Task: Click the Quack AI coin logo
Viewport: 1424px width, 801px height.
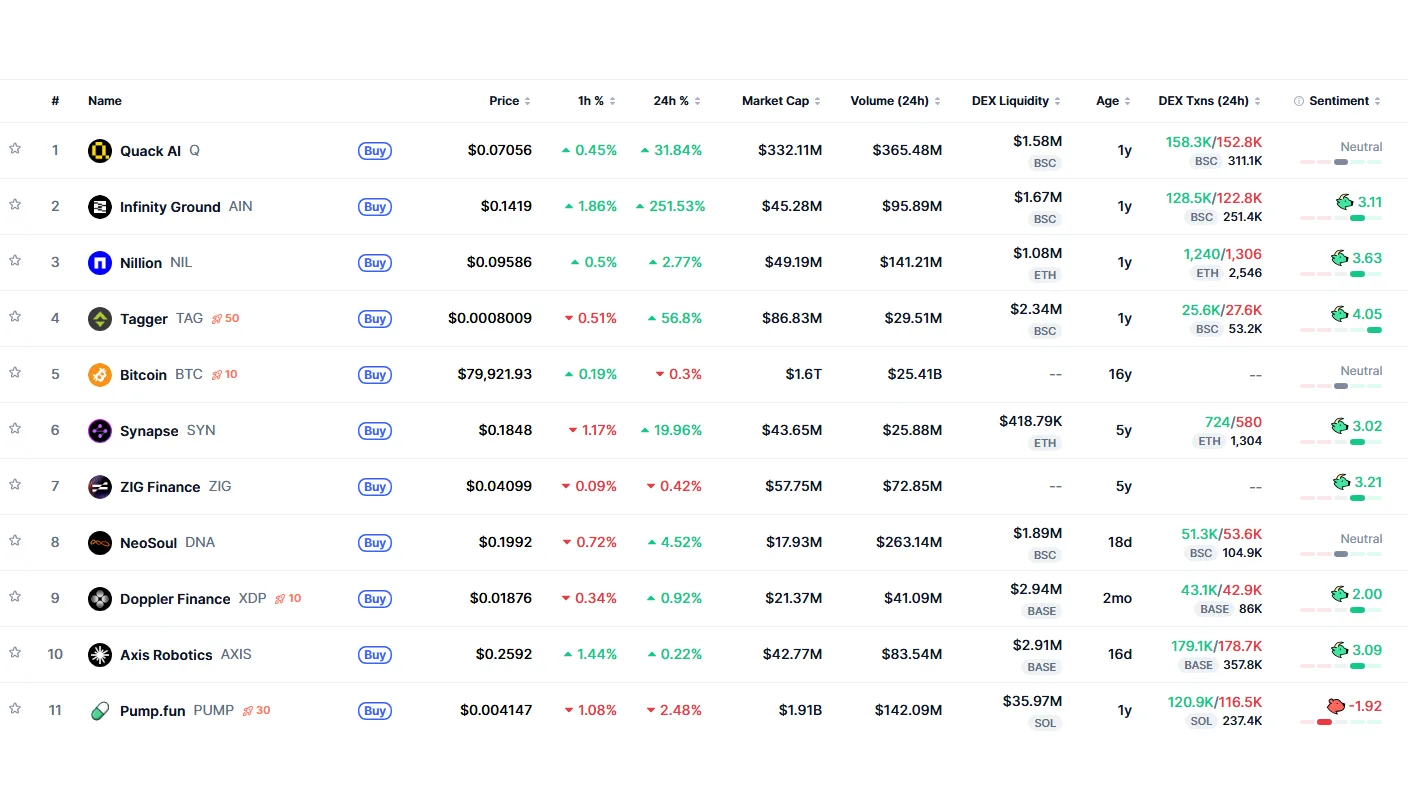Action: [x=99, y=151]
